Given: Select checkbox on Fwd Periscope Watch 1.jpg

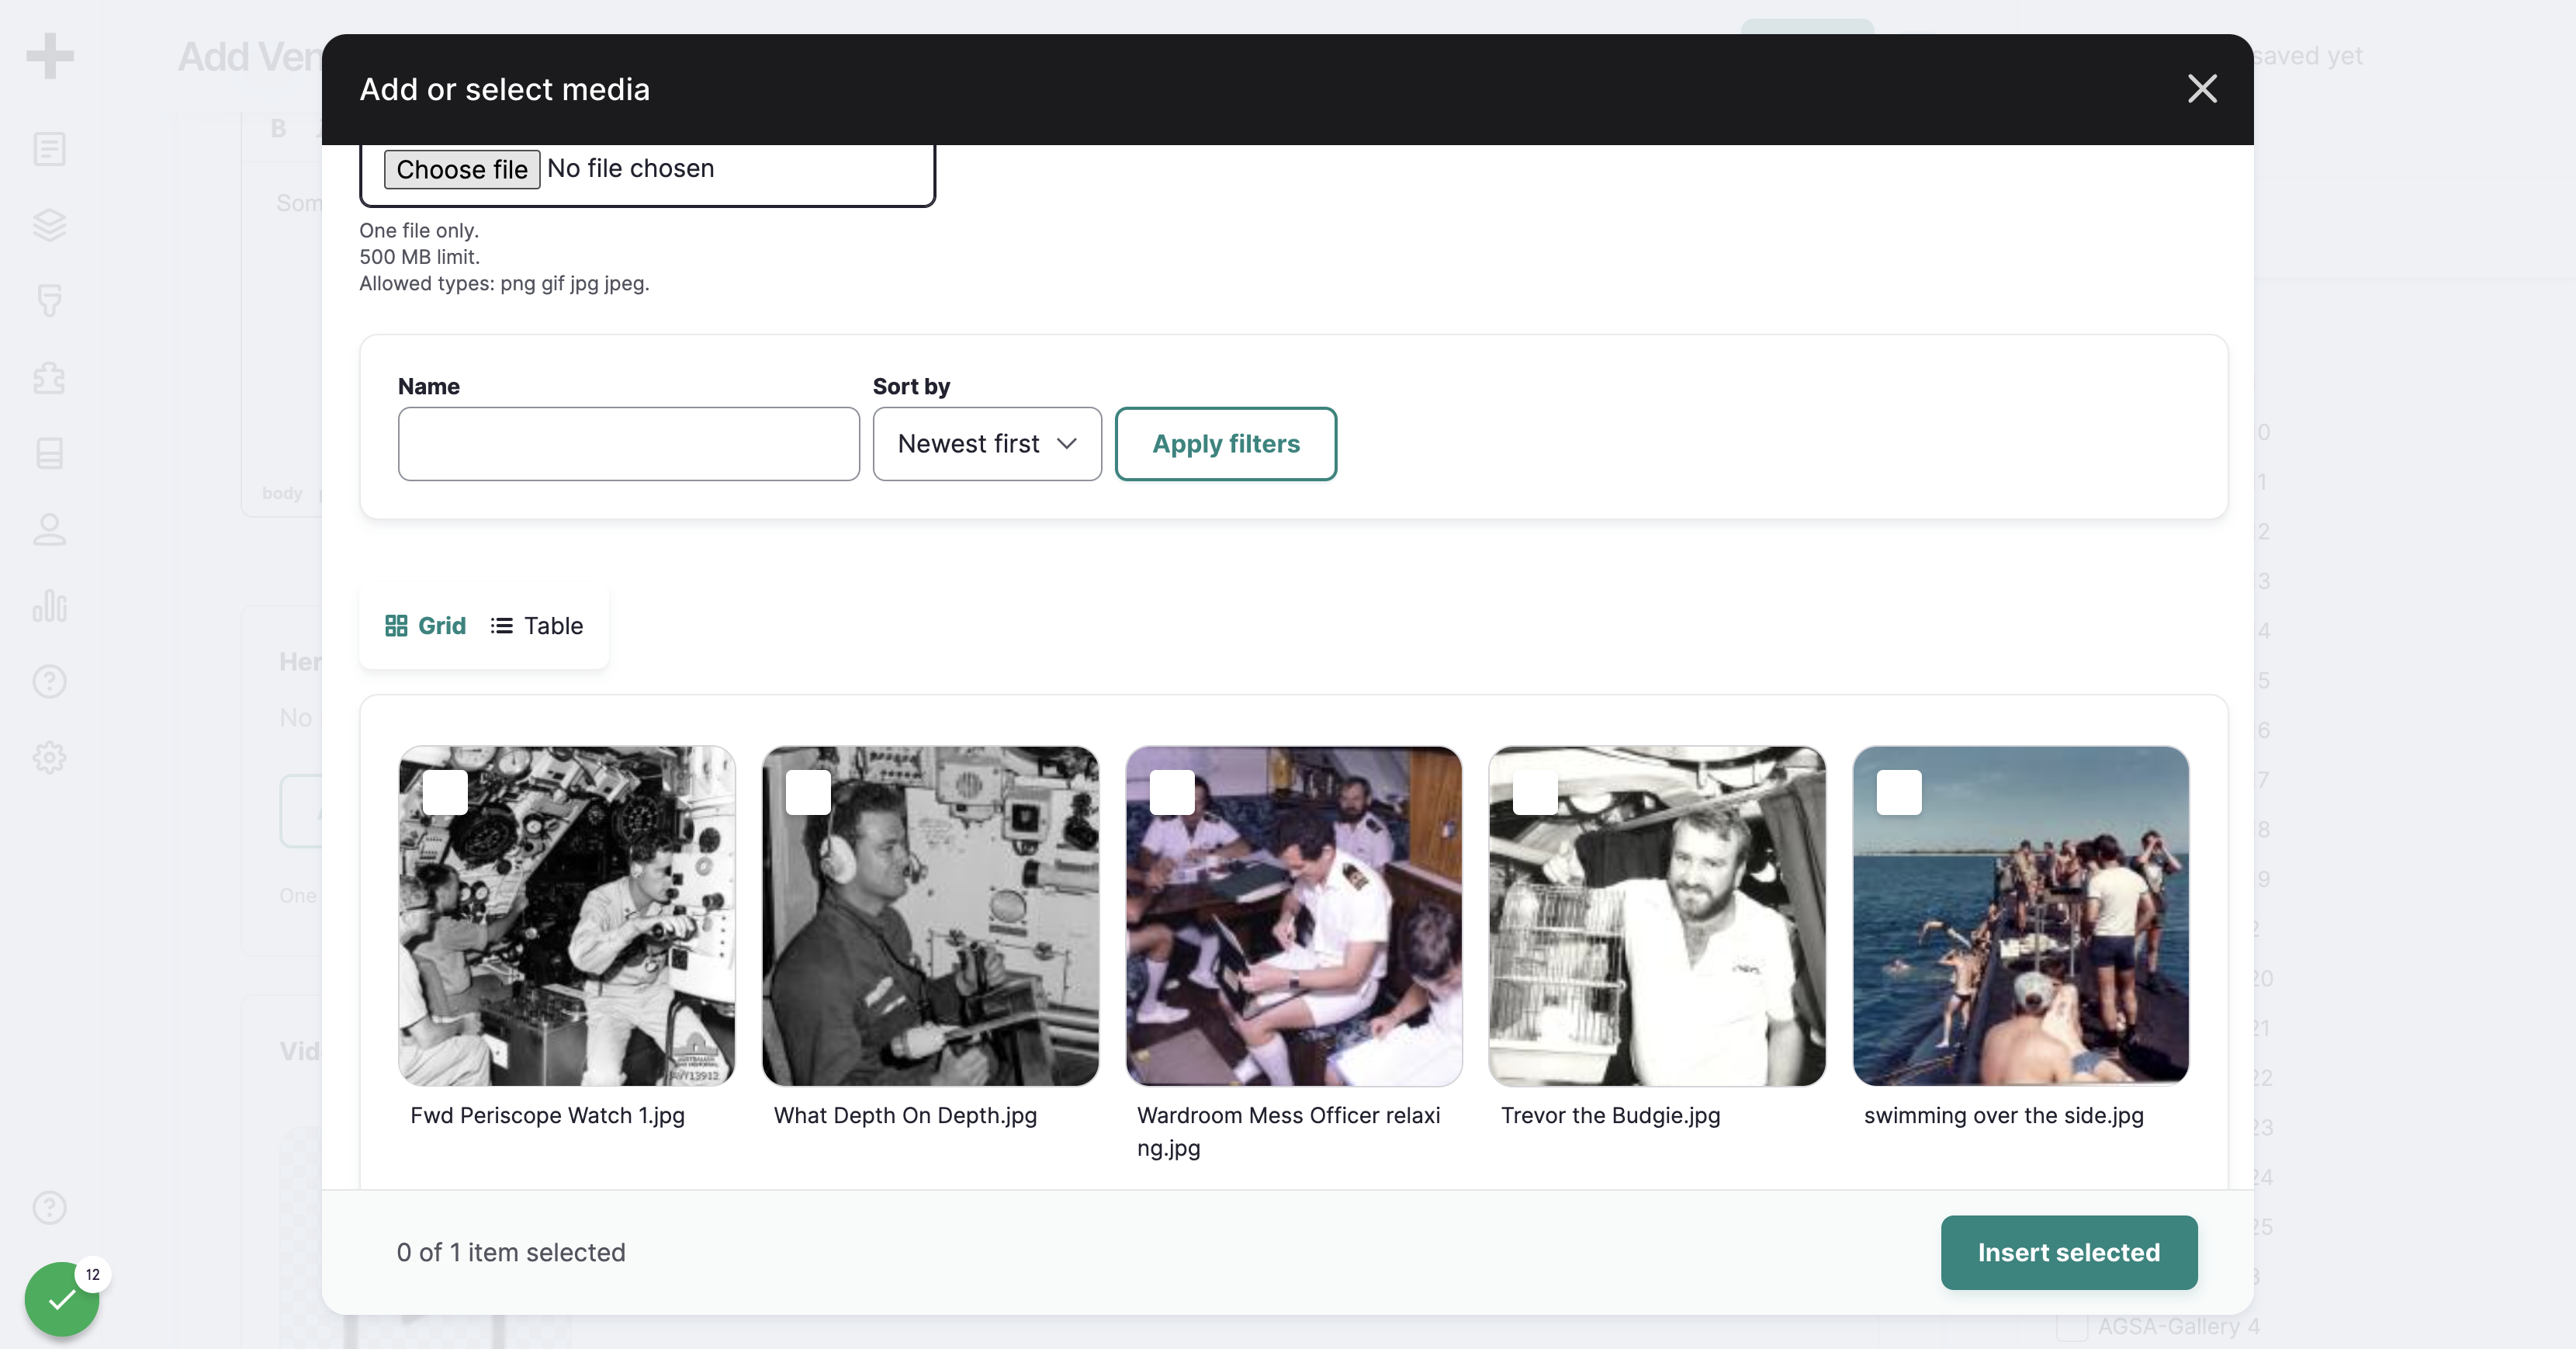Looking at the screenshot, I should coord(445,792).
